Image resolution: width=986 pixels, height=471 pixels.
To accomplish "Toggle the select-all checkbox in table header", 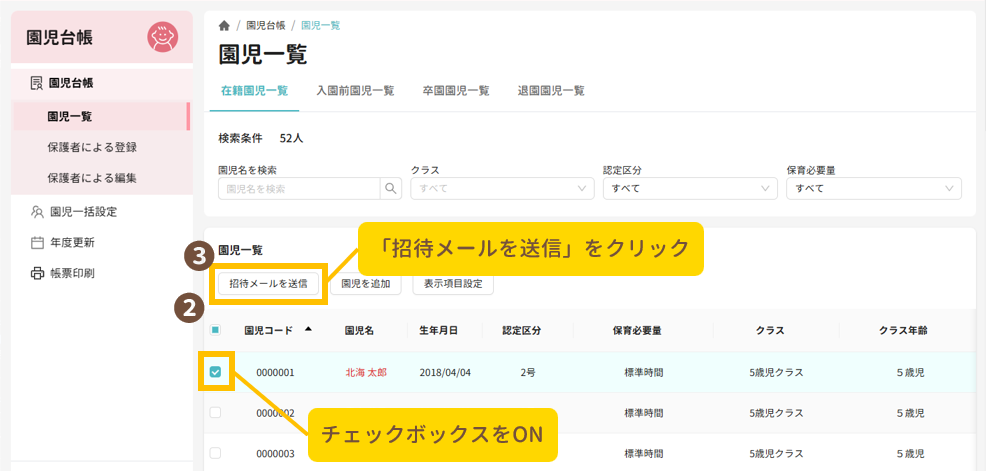I will (215, 330).
